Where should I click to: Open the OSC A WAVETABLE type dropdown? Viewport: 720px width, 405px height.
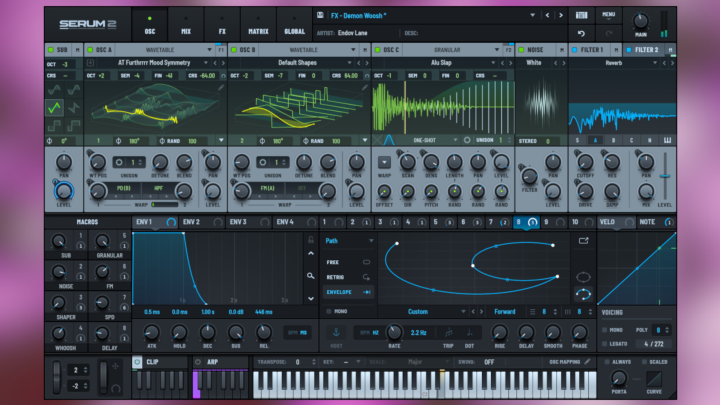[209, 50]
